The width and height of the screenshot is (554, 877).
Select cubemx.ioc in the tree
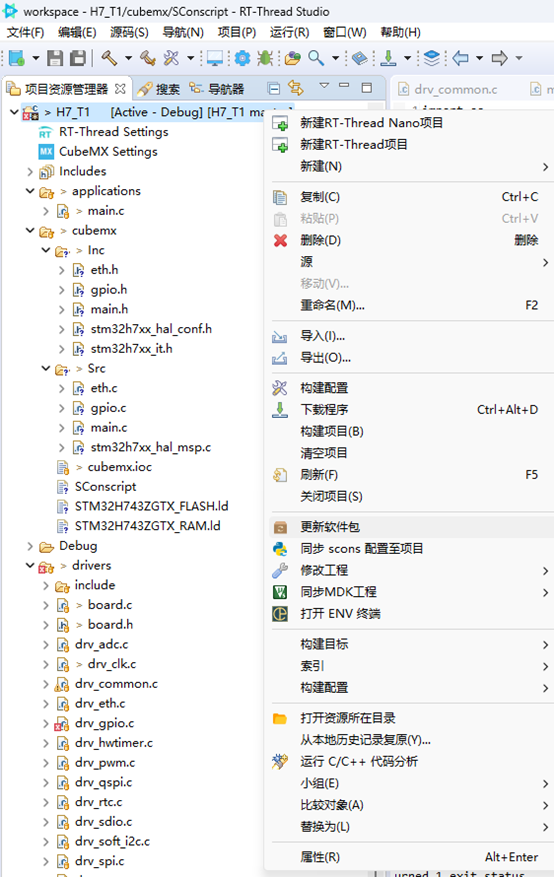tap(119, 467)
